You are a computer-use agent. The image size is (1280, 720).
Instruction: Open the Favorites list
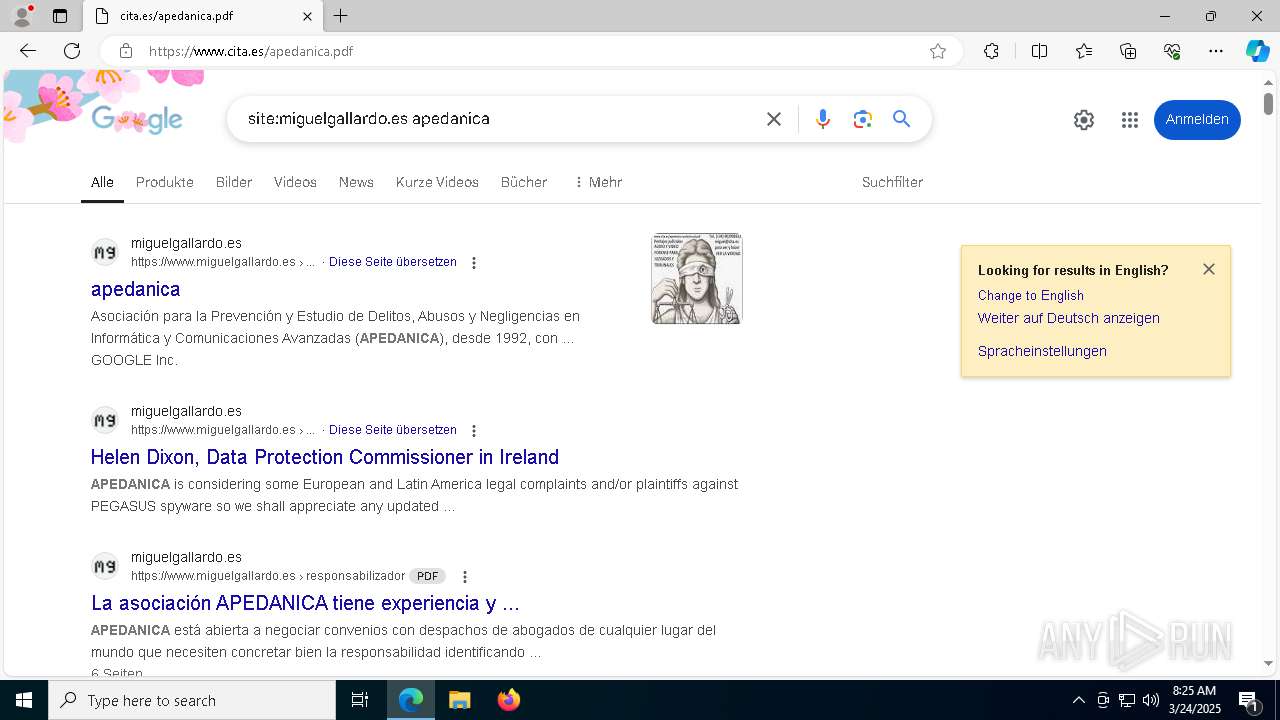(1084, 51)
